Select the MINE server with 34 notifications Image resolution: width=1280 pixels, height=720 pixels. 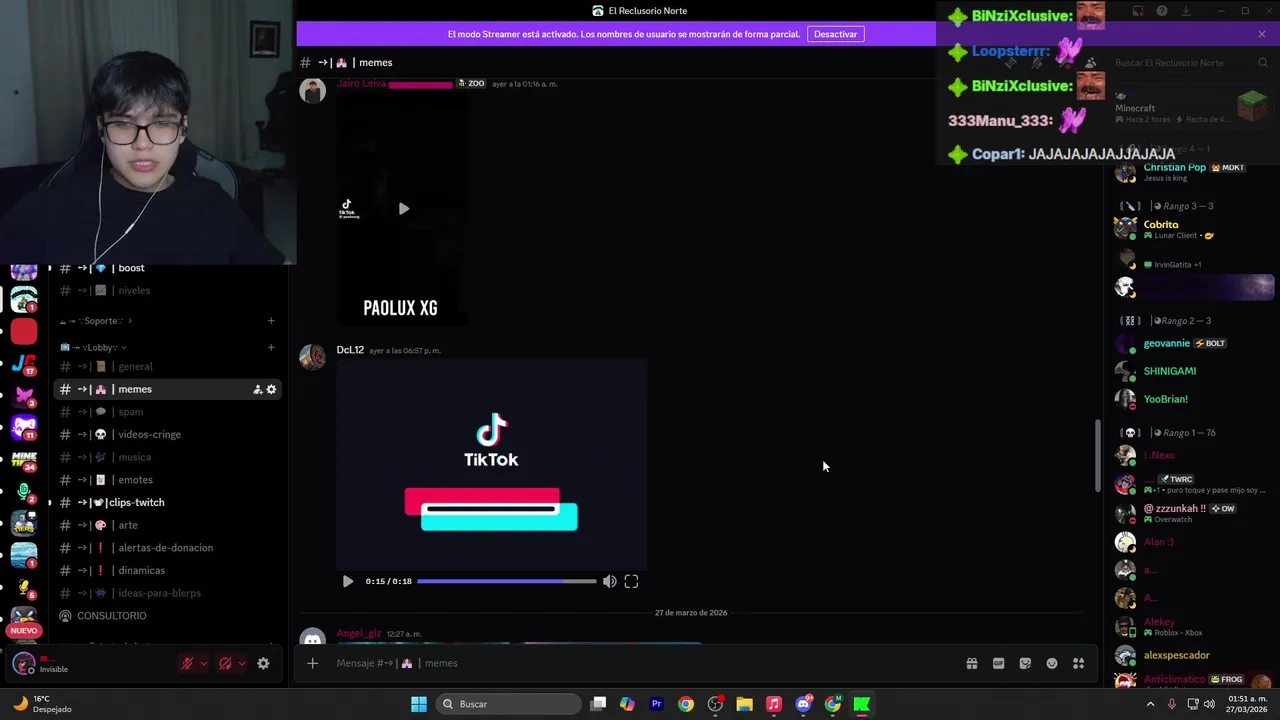point(24,460)
